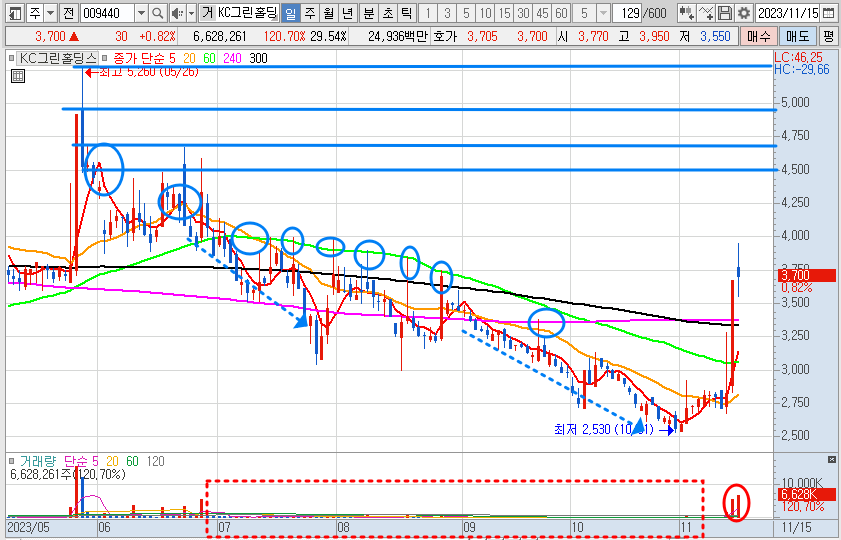Click the green 60 moving average label
Image resolution: width=841 pixels, height=540 pixels.
click(x=210, y=58)
